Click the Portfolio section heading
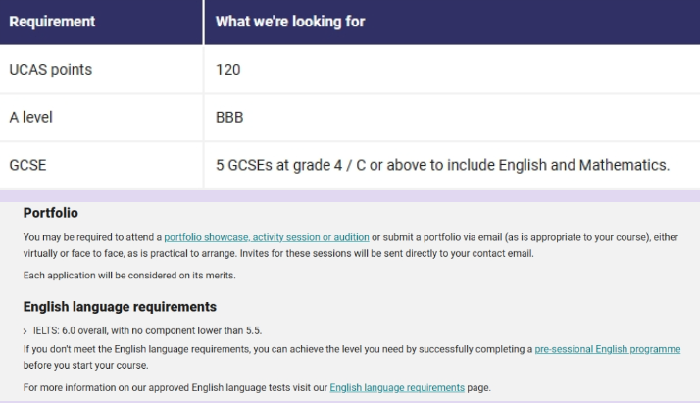Screen dimensions: 700x403 tap(50, 213)
